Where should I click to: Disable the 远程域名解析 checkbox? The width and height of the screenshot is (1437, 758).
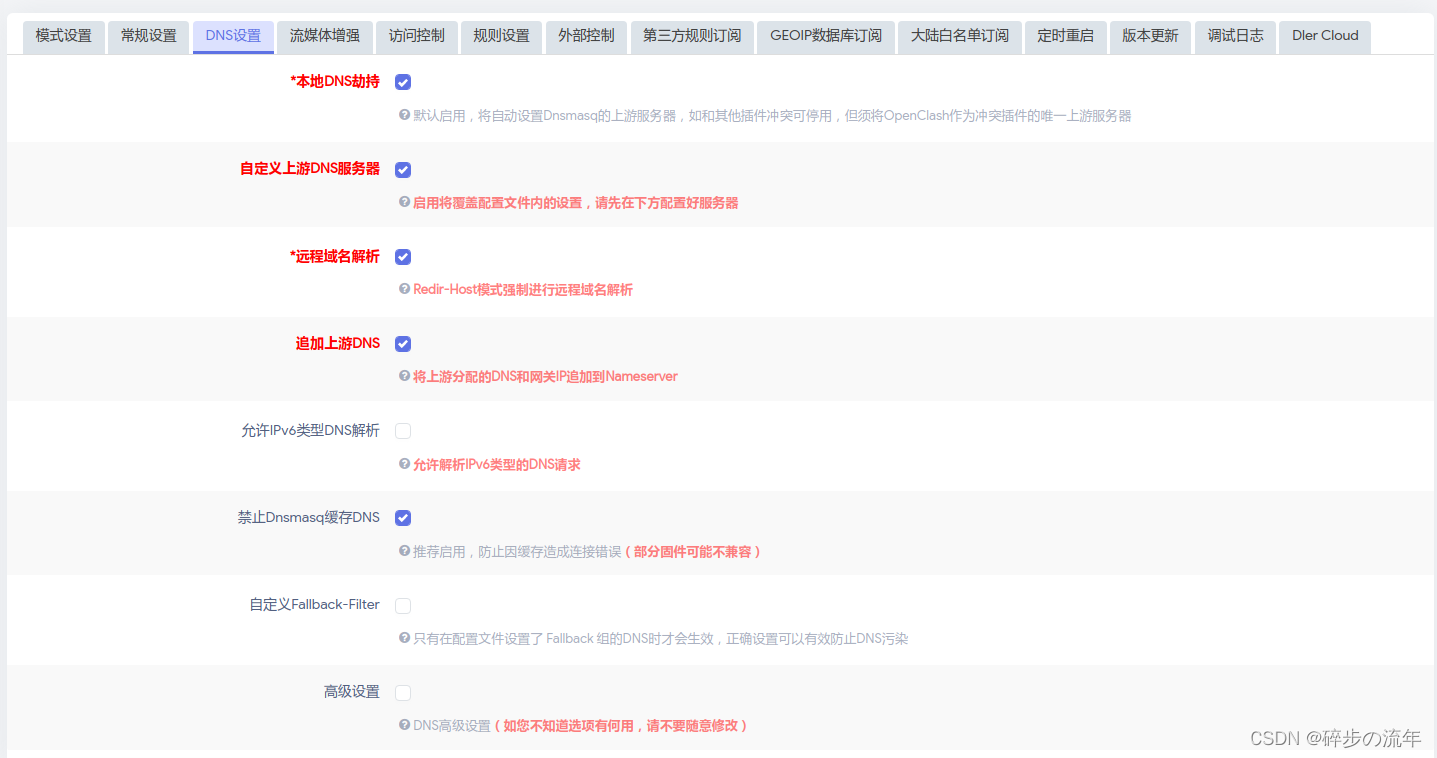coord(403,257)
